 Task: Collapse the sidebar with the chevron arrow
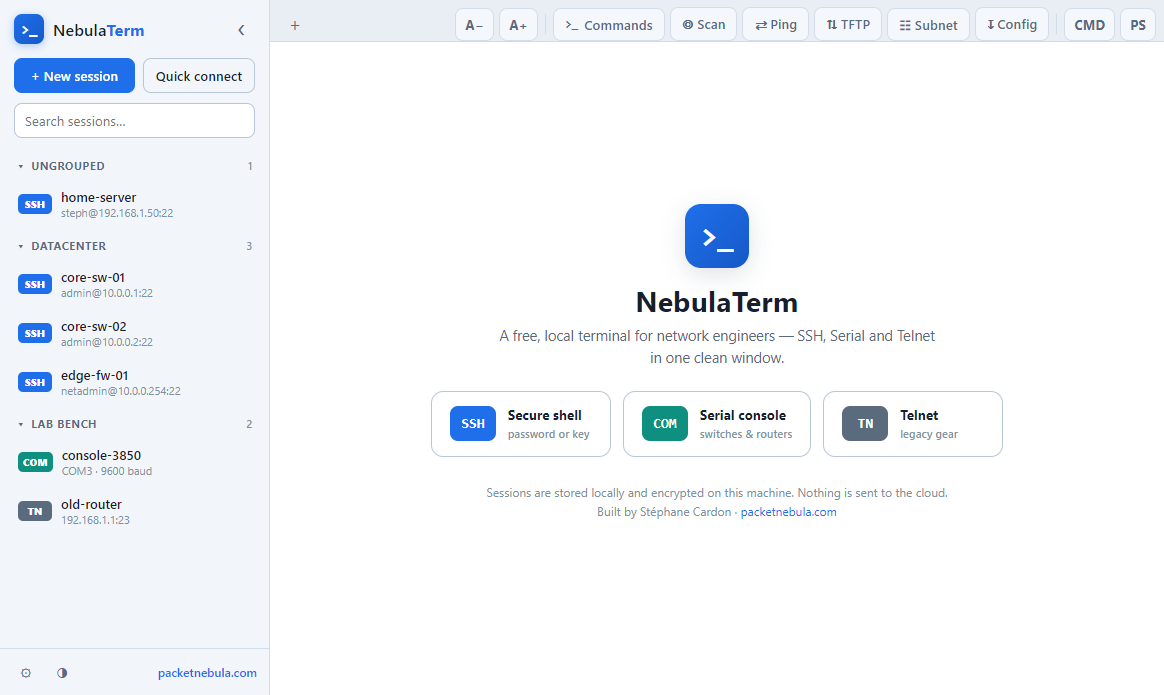(x=241, y=30)
